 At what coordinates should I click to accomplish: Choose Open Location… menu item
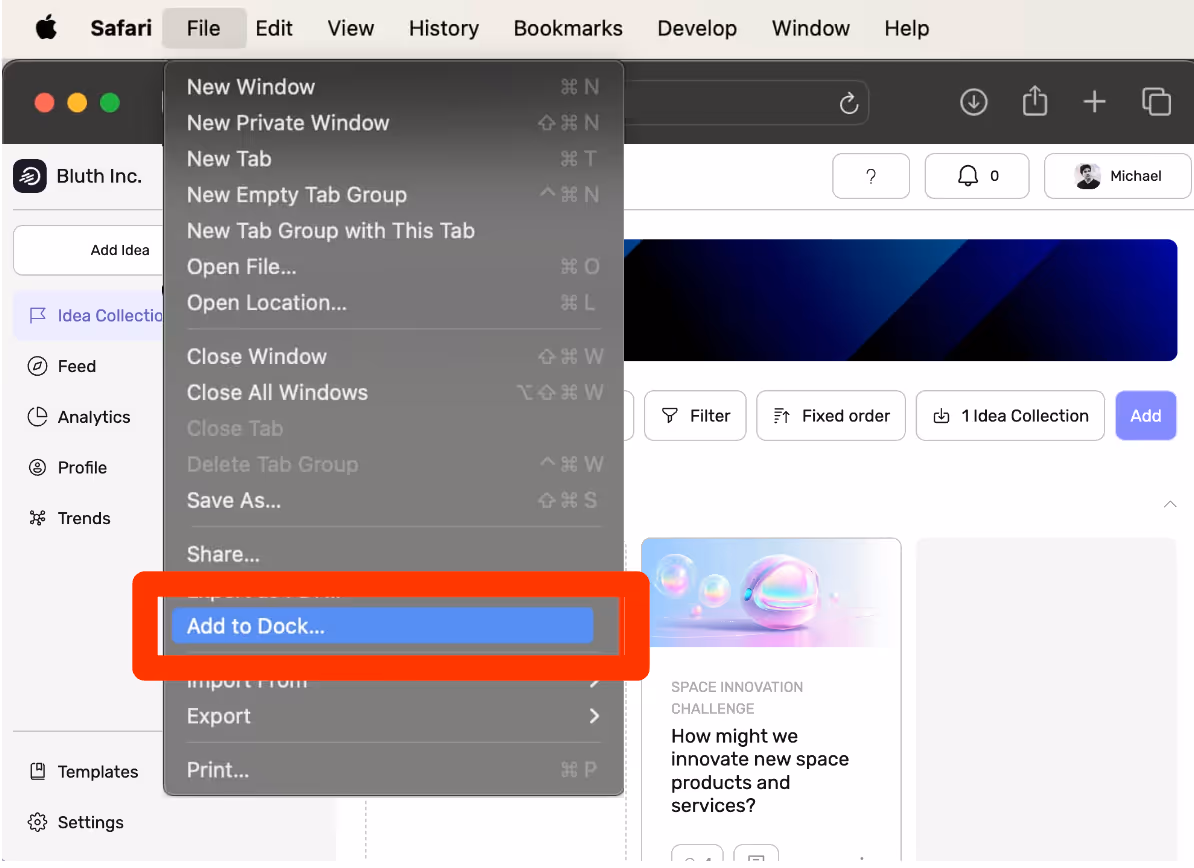[x=393, y=302]
